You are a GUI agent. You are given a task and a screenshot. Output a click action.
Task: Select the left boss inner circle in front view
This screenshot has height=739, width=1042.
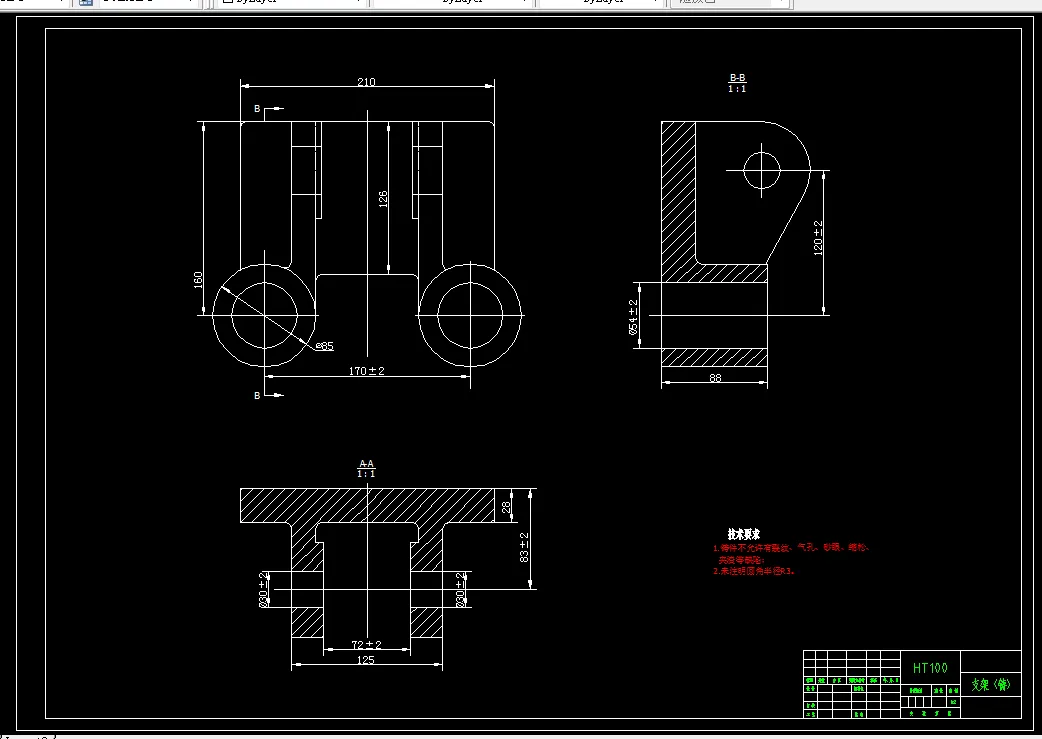coord(264,315)
